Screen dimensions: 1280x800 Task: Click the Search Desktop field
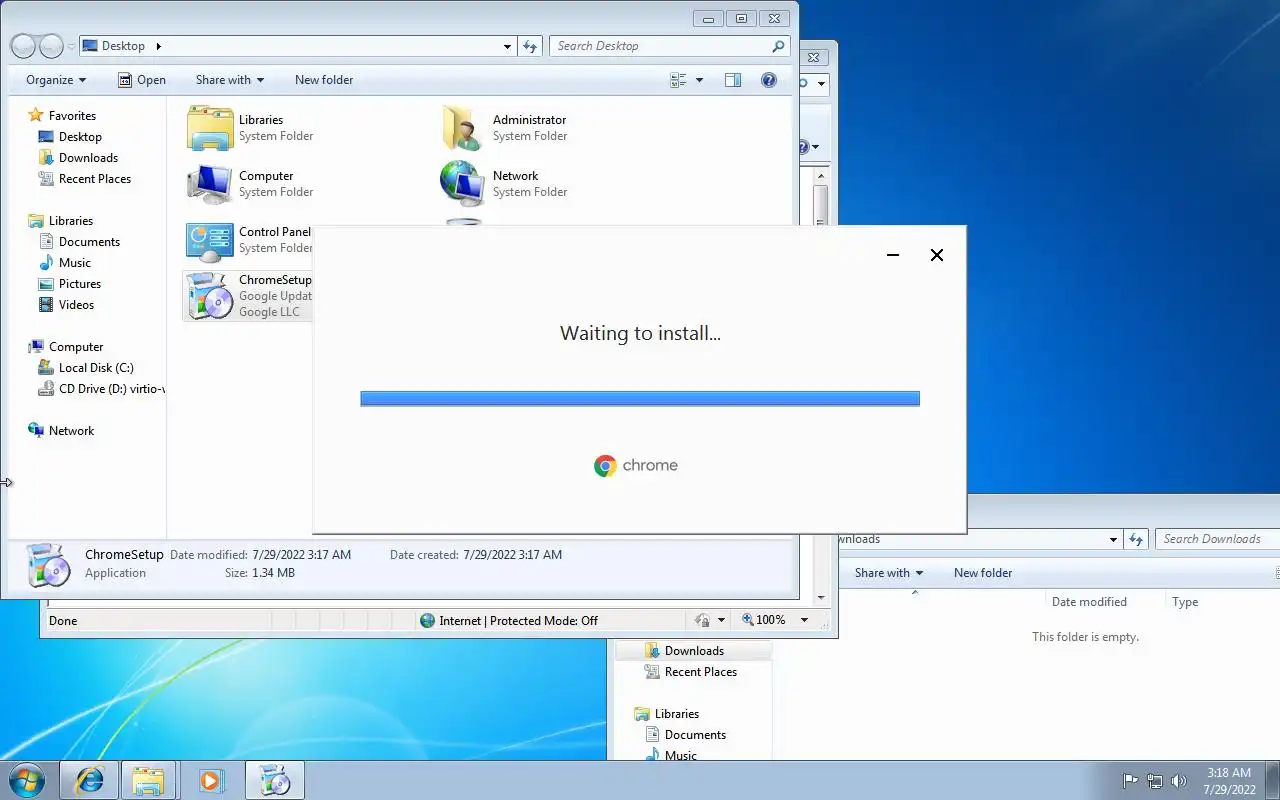pyautogui.click(x=660, y=46)
